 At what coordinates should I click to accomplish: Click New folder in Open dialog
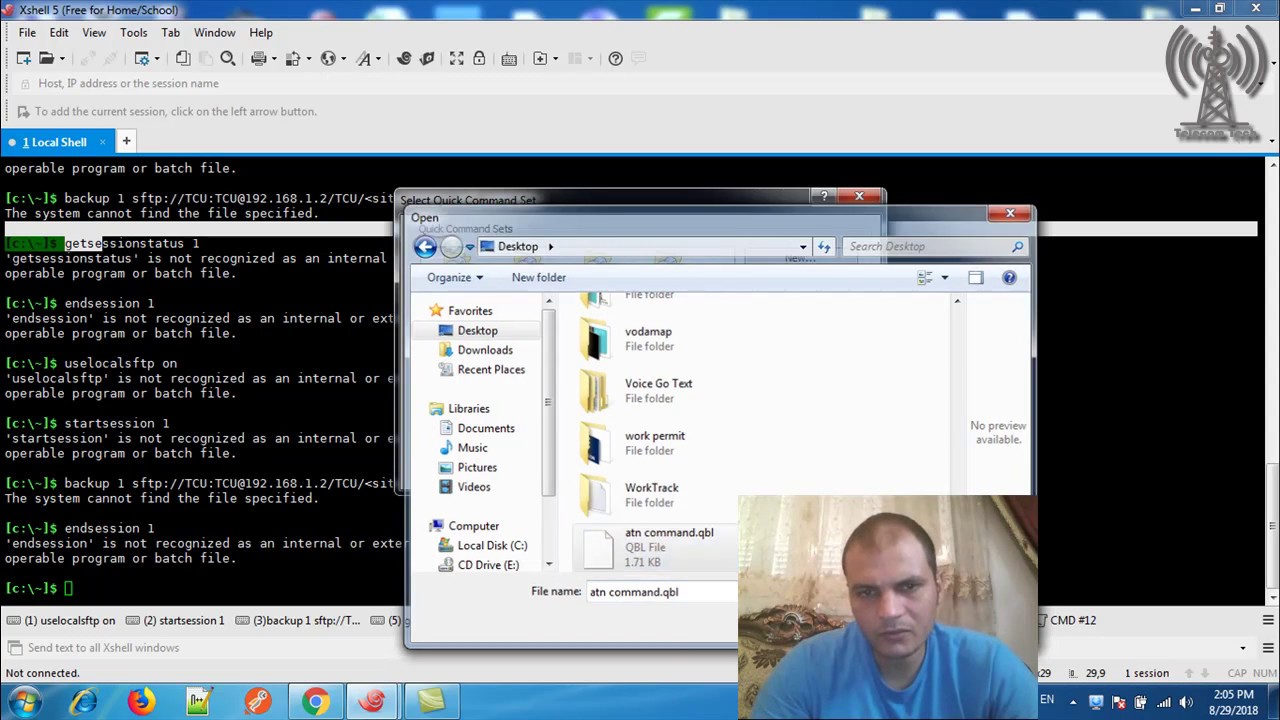click(x=538, y=277)
